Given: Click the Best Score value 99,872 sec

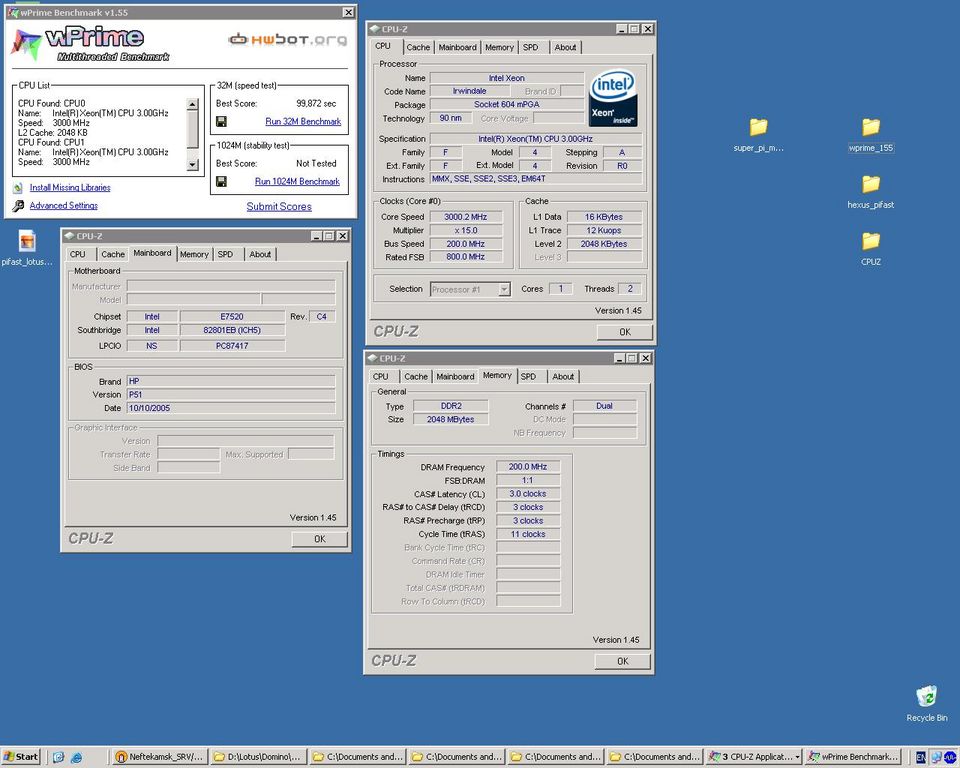Looking at the screenshot, I should 316,104.
